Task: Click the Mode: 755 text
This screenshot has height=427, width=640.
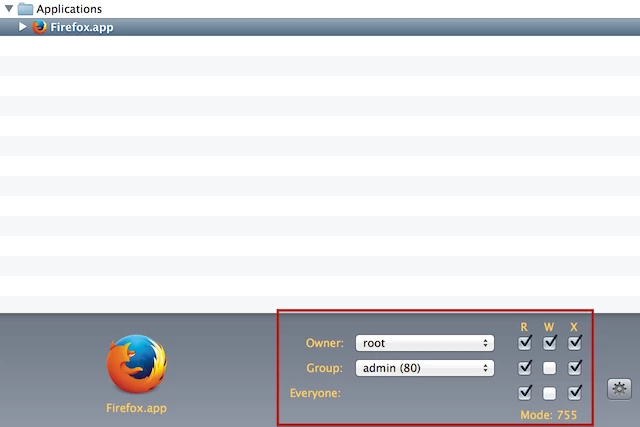Action: coord(549,415)
